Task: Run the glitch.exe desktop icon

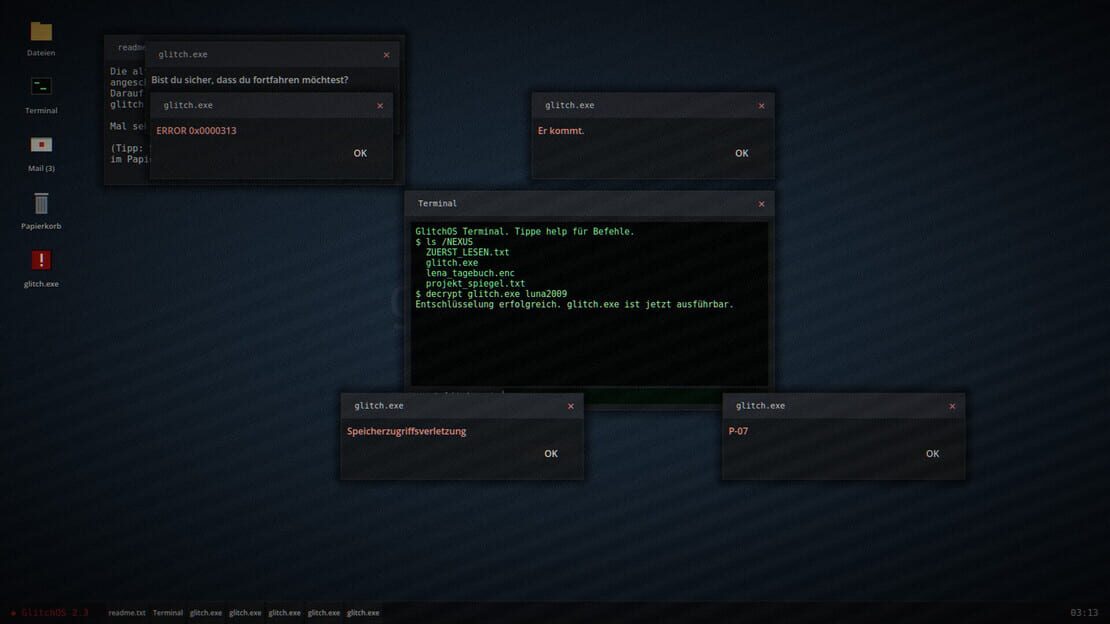Action: click(41, 269)
